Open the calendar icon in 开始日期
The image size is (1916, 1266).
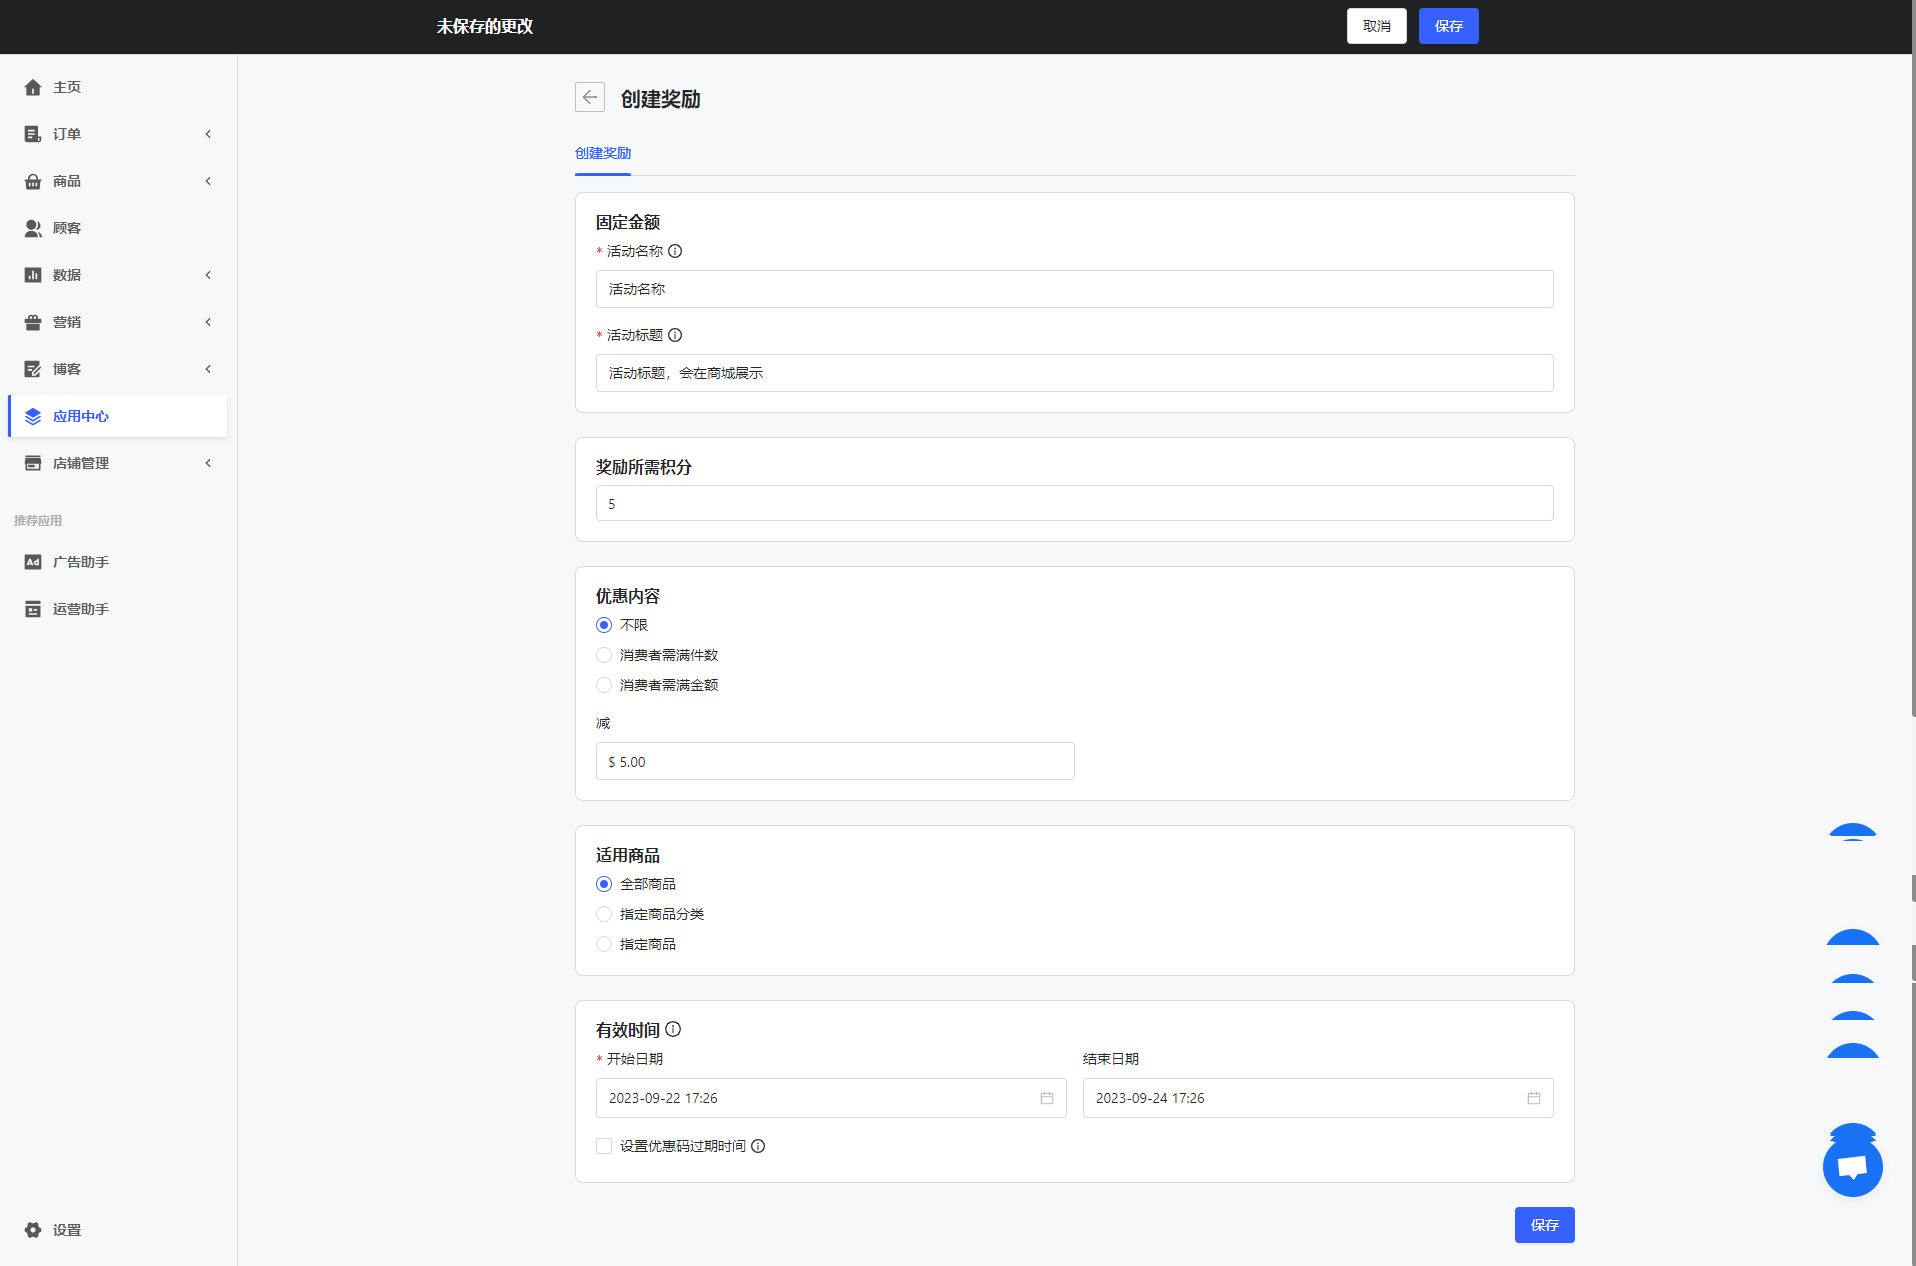[1047, 1098]
